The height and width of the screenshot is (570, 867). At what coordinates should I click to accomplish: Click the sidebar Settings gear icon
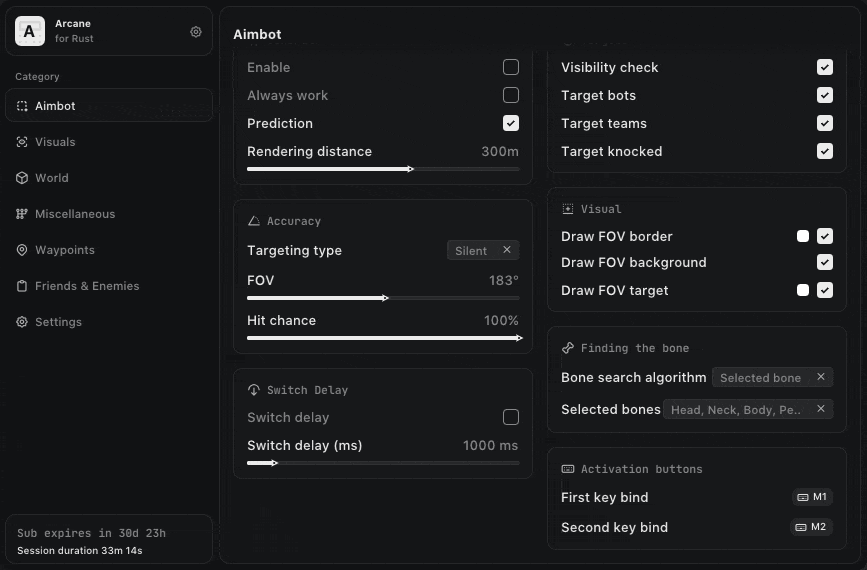coord(22,322)
